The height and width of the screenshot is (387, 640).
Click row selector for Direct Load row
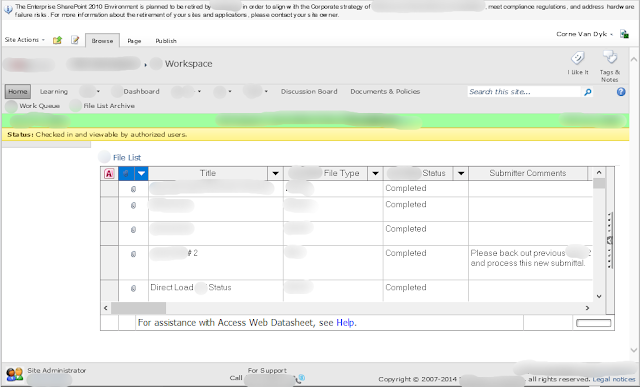109,291
